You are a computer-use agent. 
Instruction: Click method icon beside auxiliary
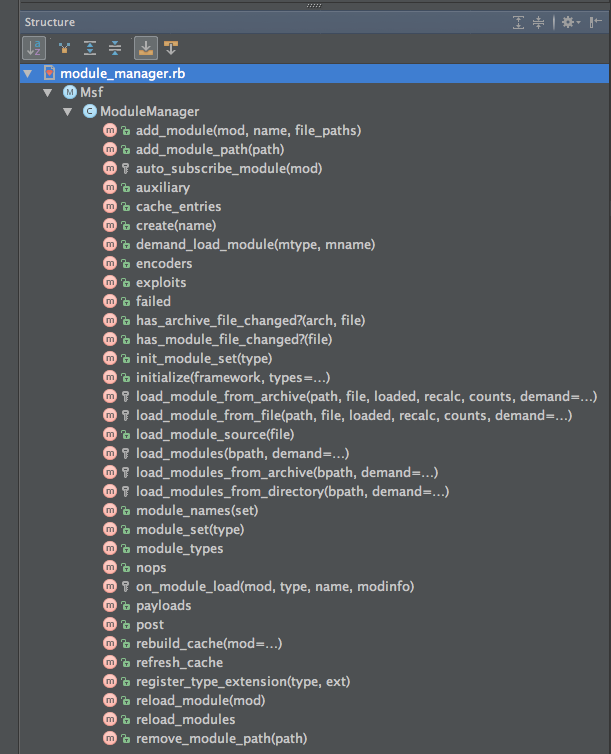(110, 187)
